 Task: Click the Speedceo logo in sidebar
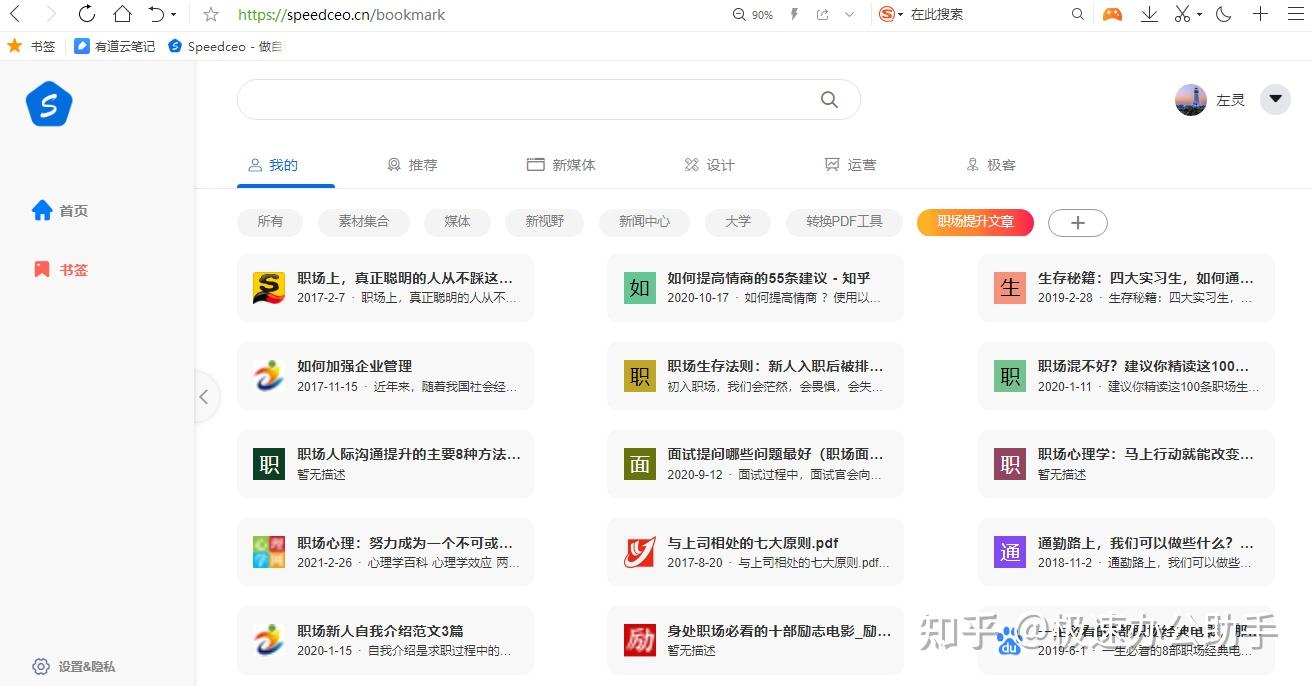tap(48, 104)
